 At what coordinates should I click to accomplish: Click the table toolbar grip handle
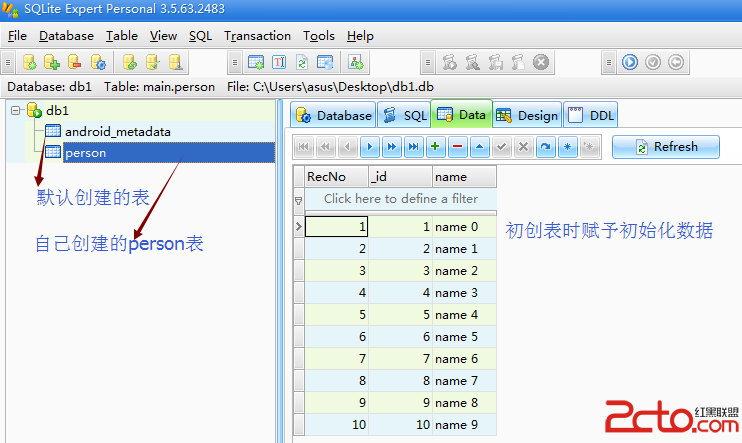point(235,62)
